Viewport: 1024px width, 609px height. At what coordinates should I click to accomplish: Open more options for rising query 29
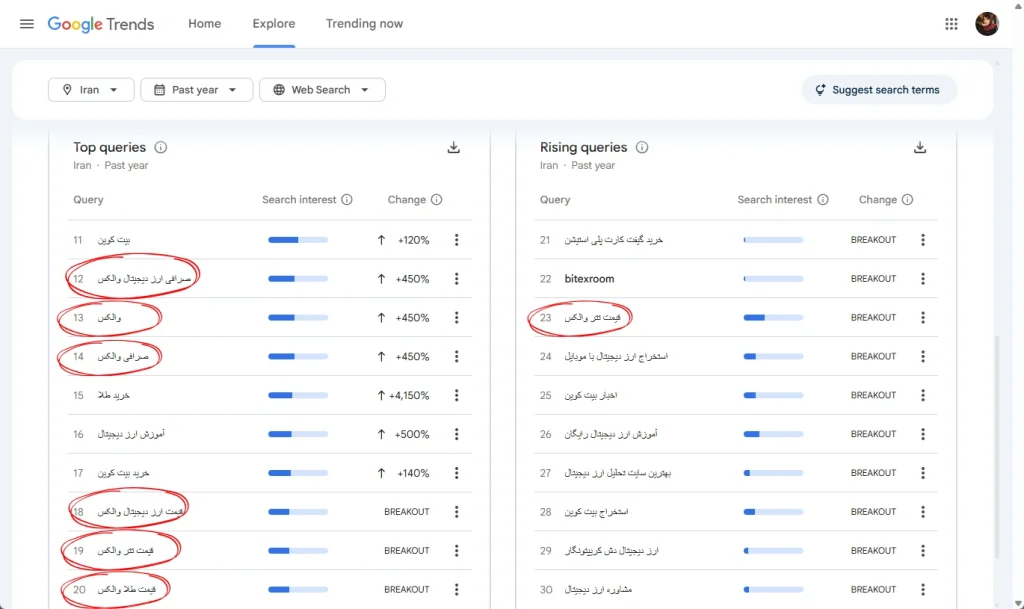pos(923,551)
